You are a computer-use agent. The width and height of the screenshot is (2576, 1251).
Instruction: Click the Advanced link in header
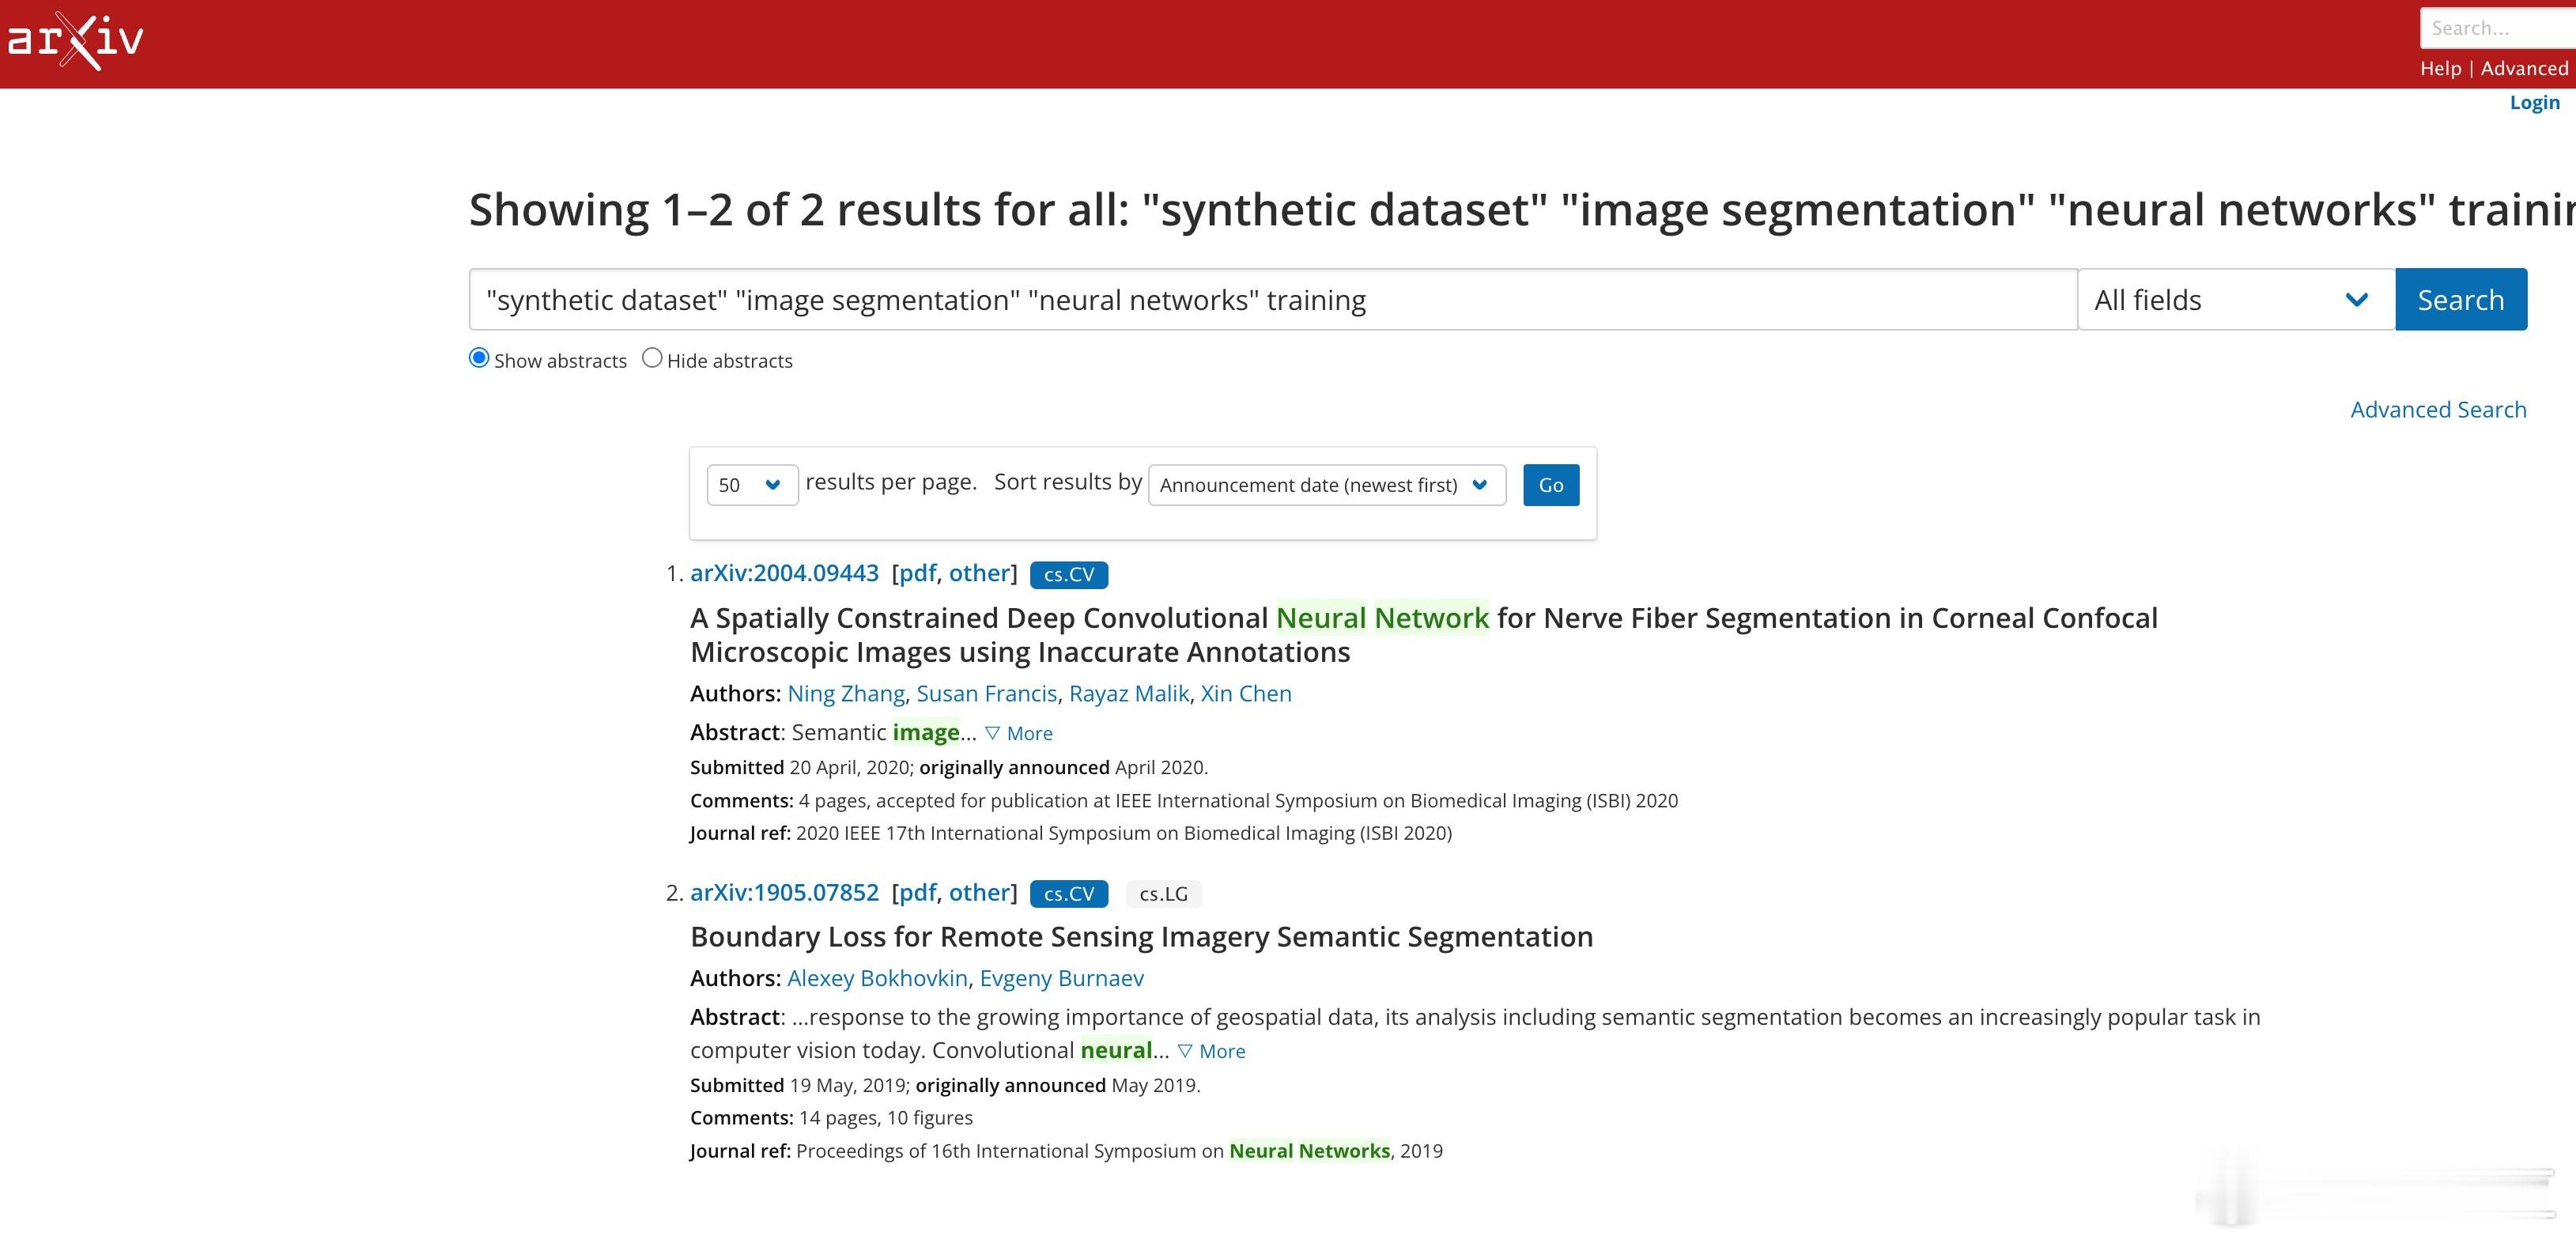click(x=2524, y=68)
